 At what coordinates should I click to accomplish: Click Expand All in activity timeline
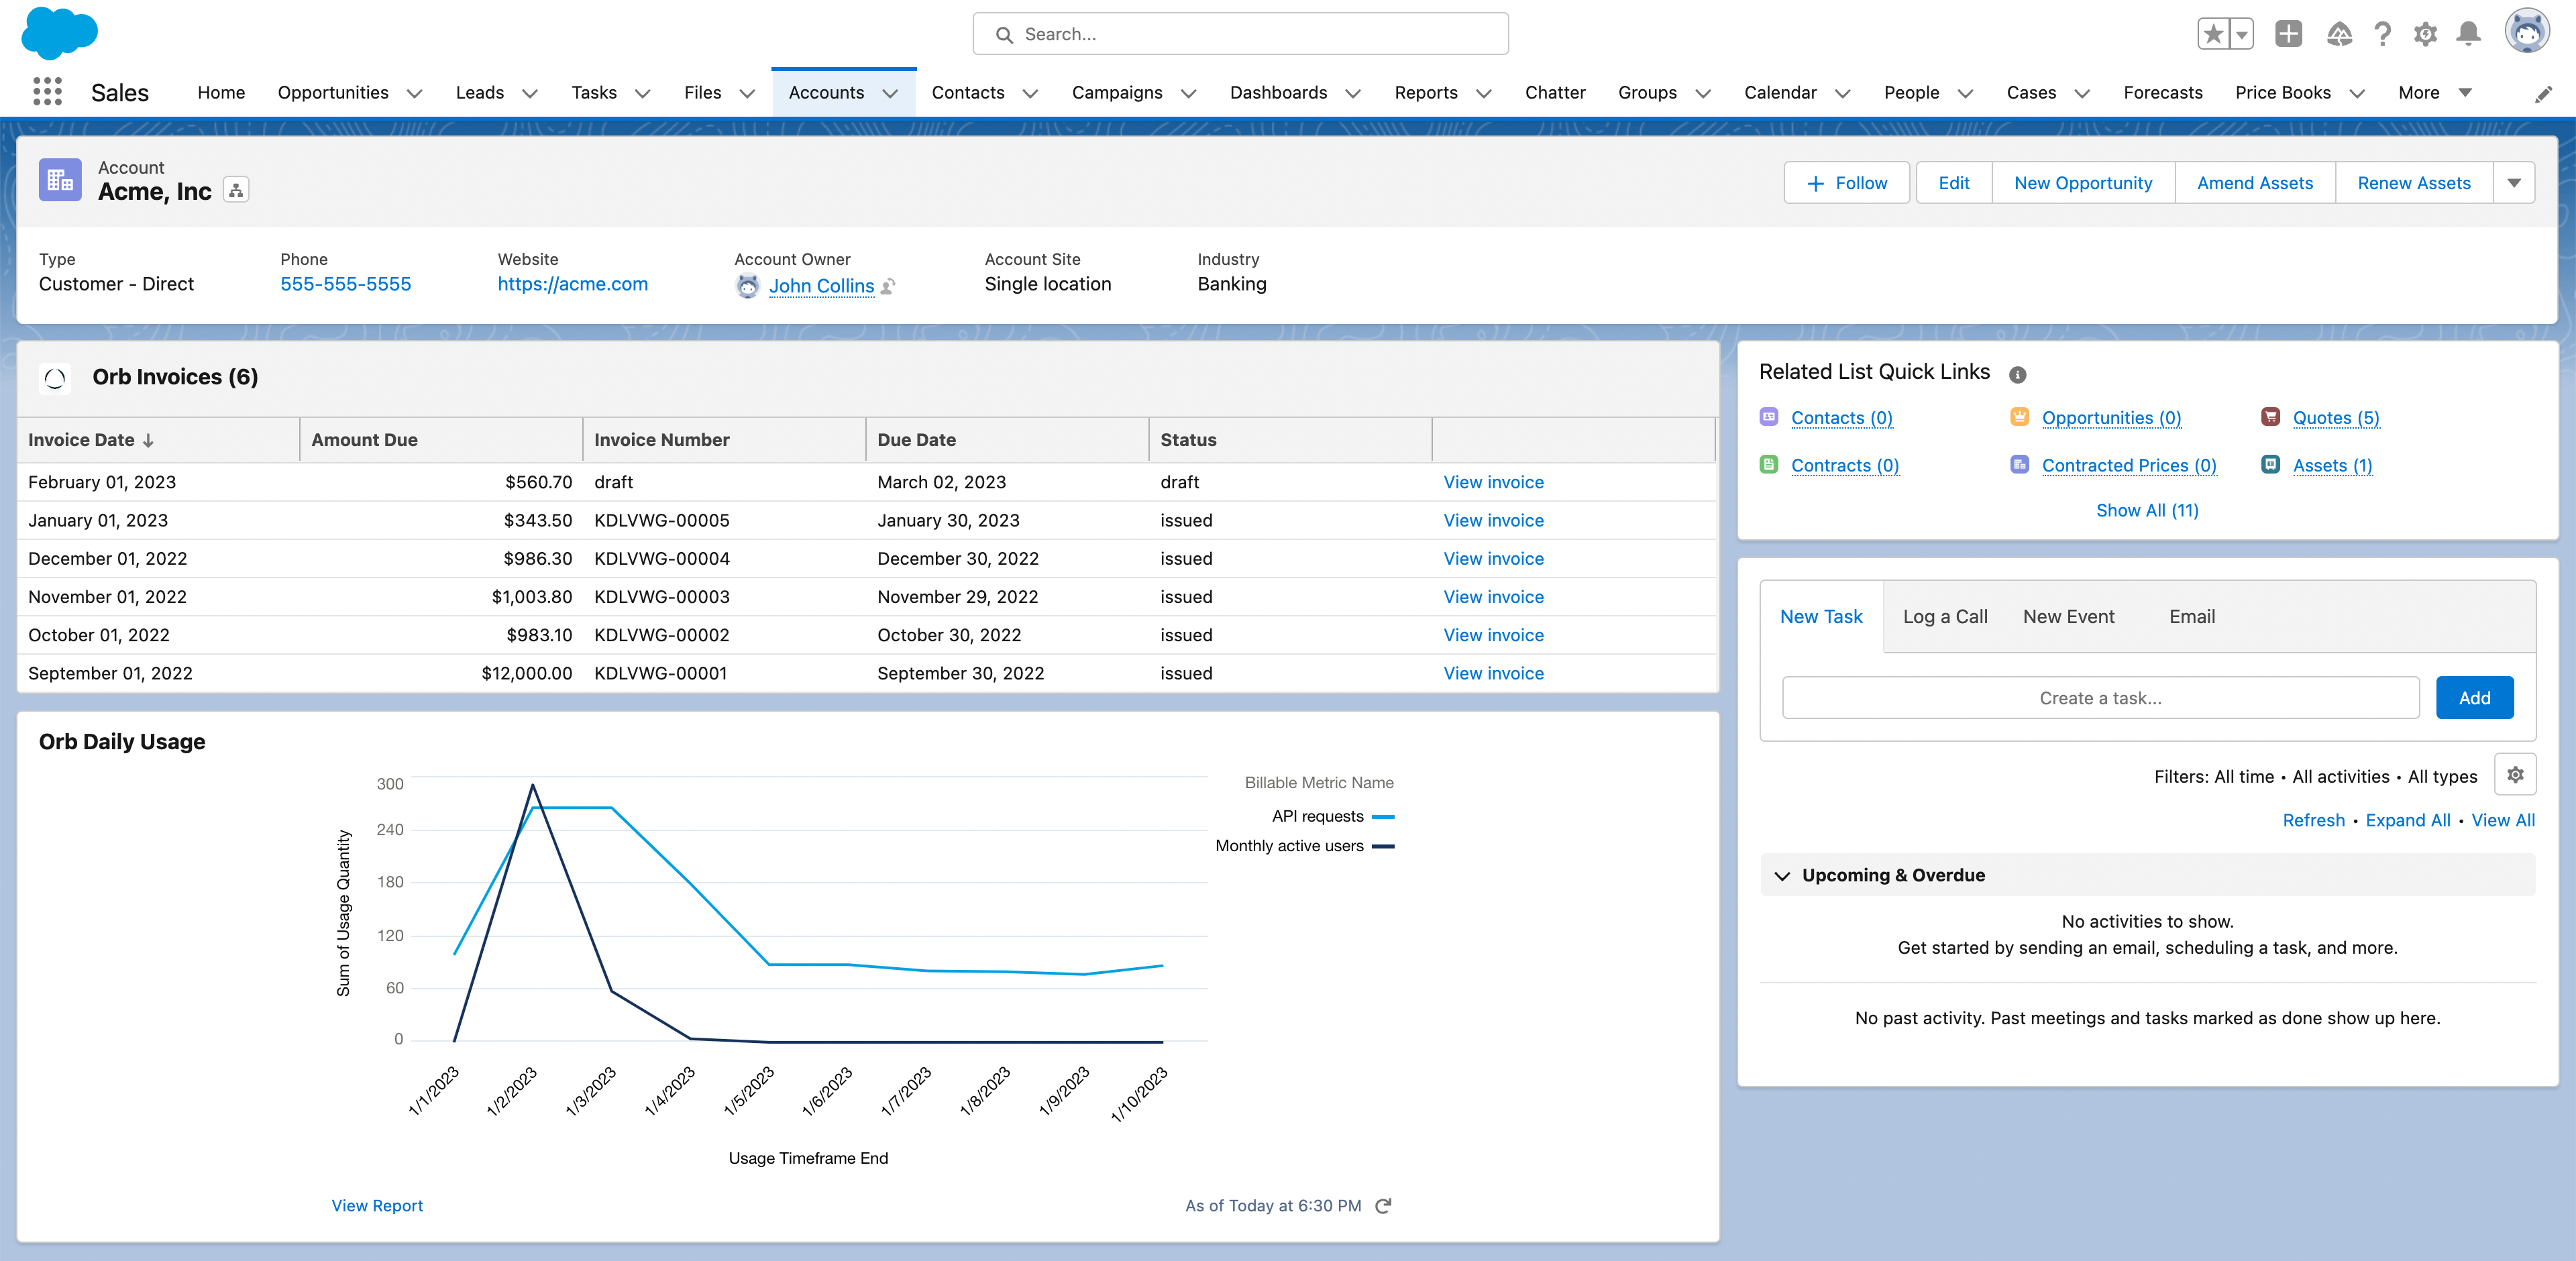pyautogui.click(x=2407, y=820)
